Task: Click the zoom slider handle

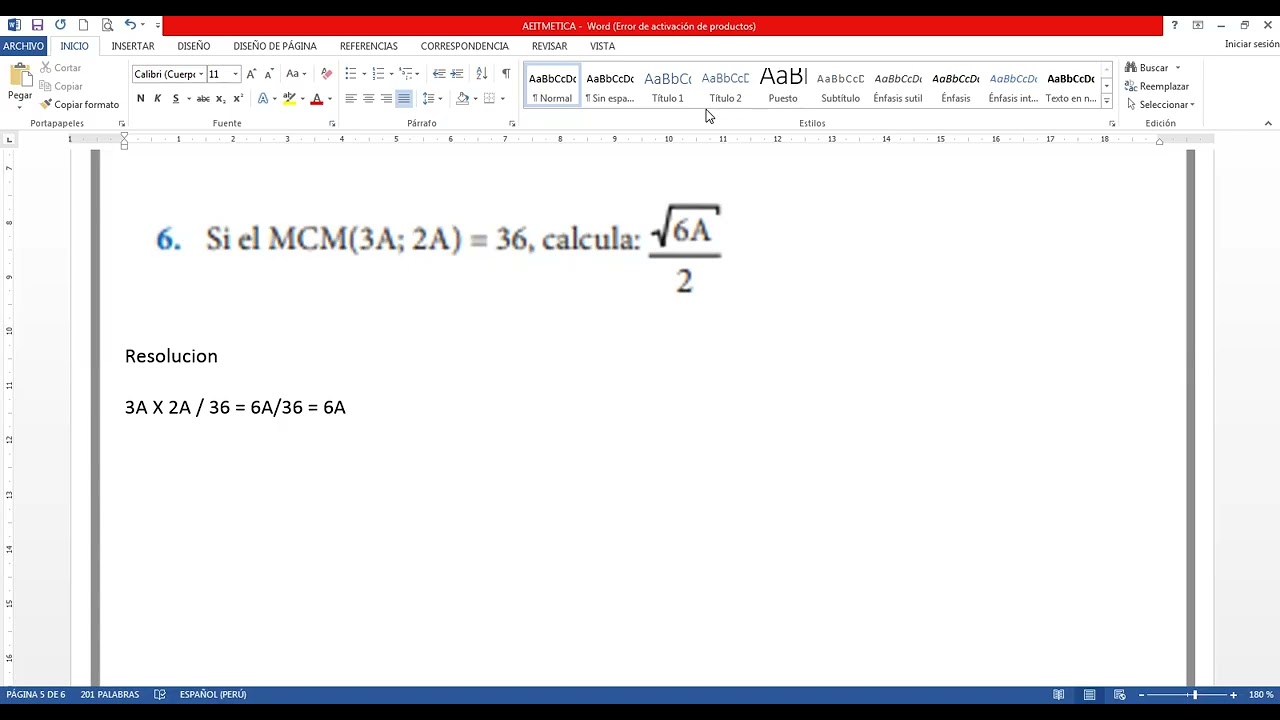Action: [x=1194, y=695]
